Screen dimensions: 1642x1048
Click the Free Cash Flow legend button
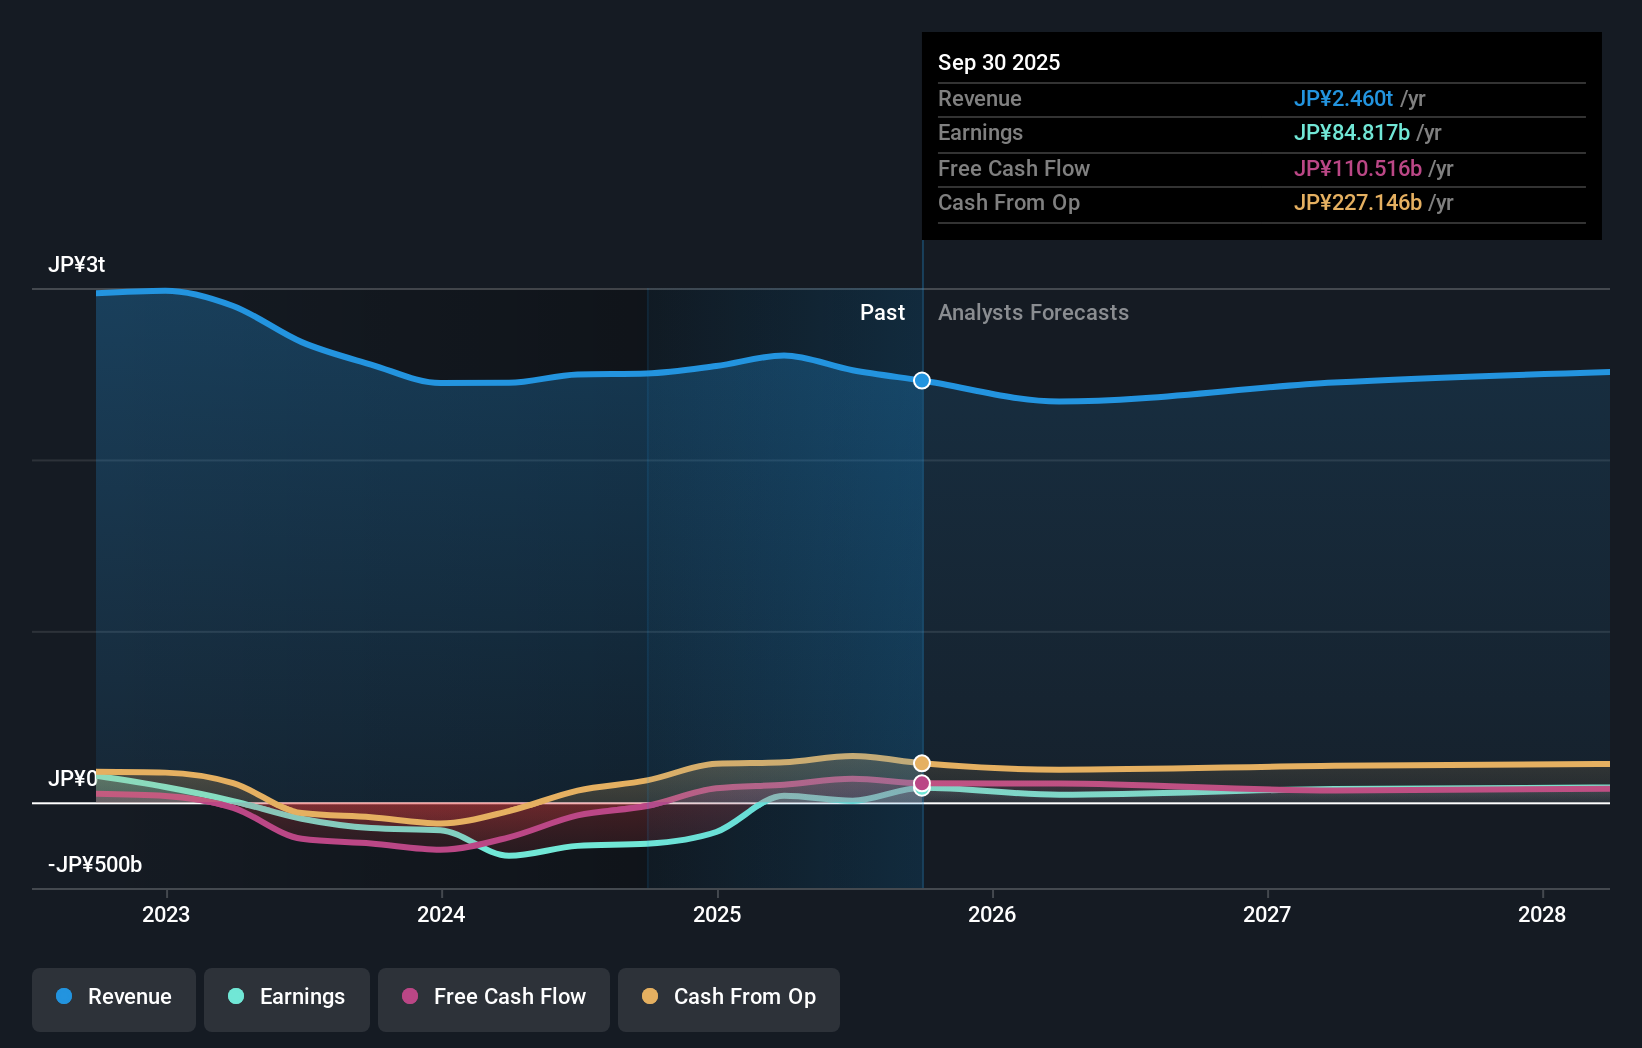493,997
